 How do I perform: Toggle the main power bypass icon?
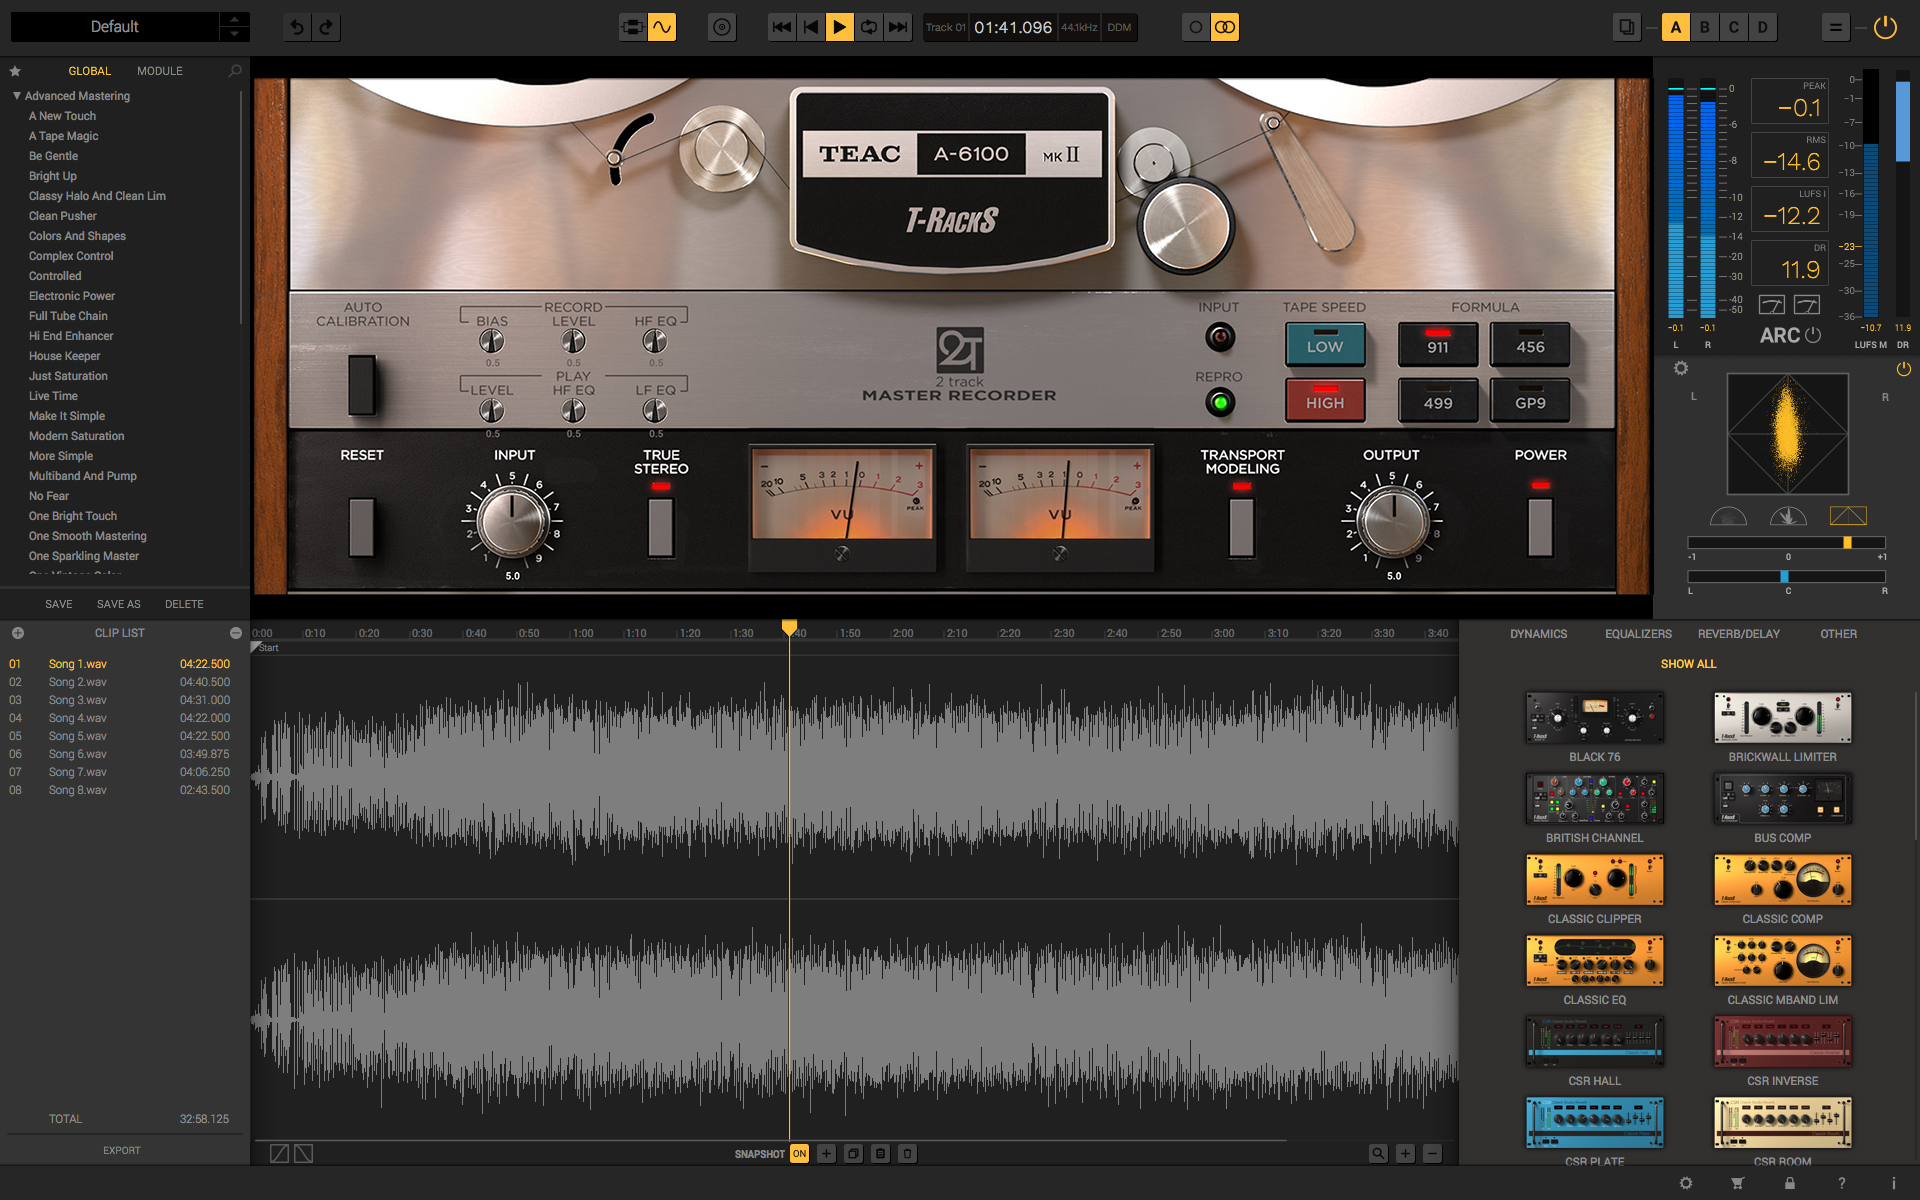[x=1885, y=27]
